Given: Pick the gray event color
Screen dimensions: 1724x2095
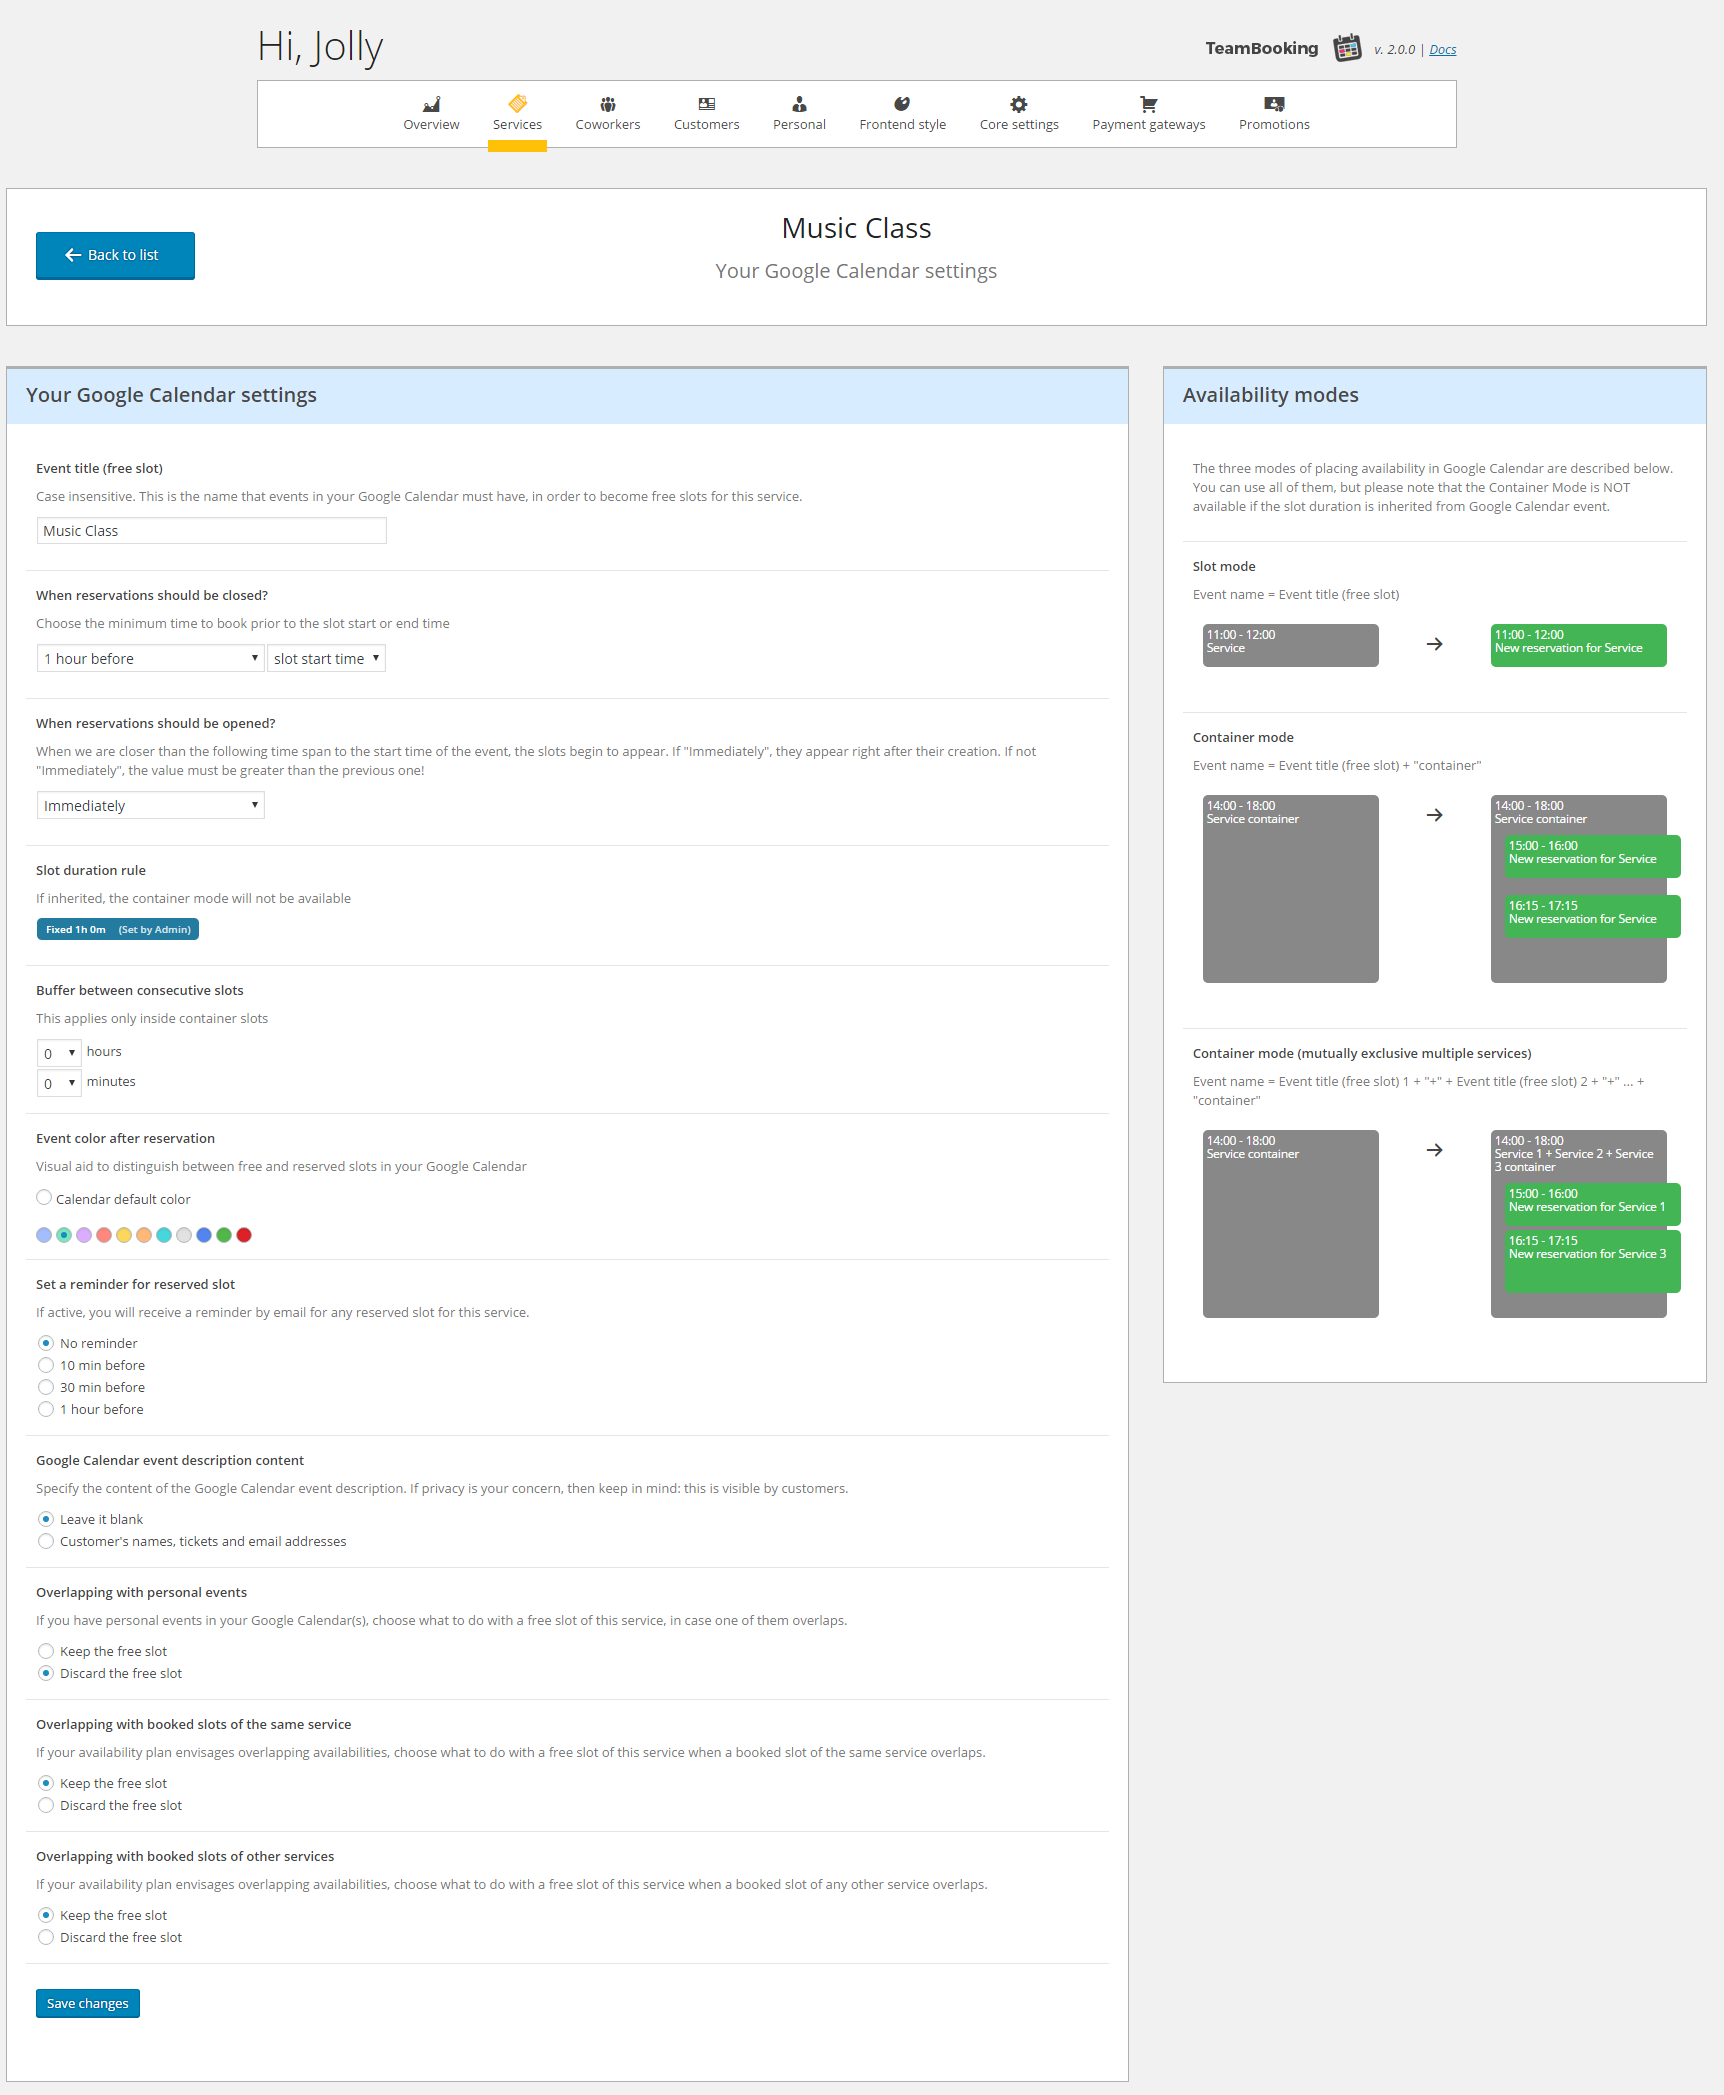Looking at the screenshot, I should [184, 1235].
